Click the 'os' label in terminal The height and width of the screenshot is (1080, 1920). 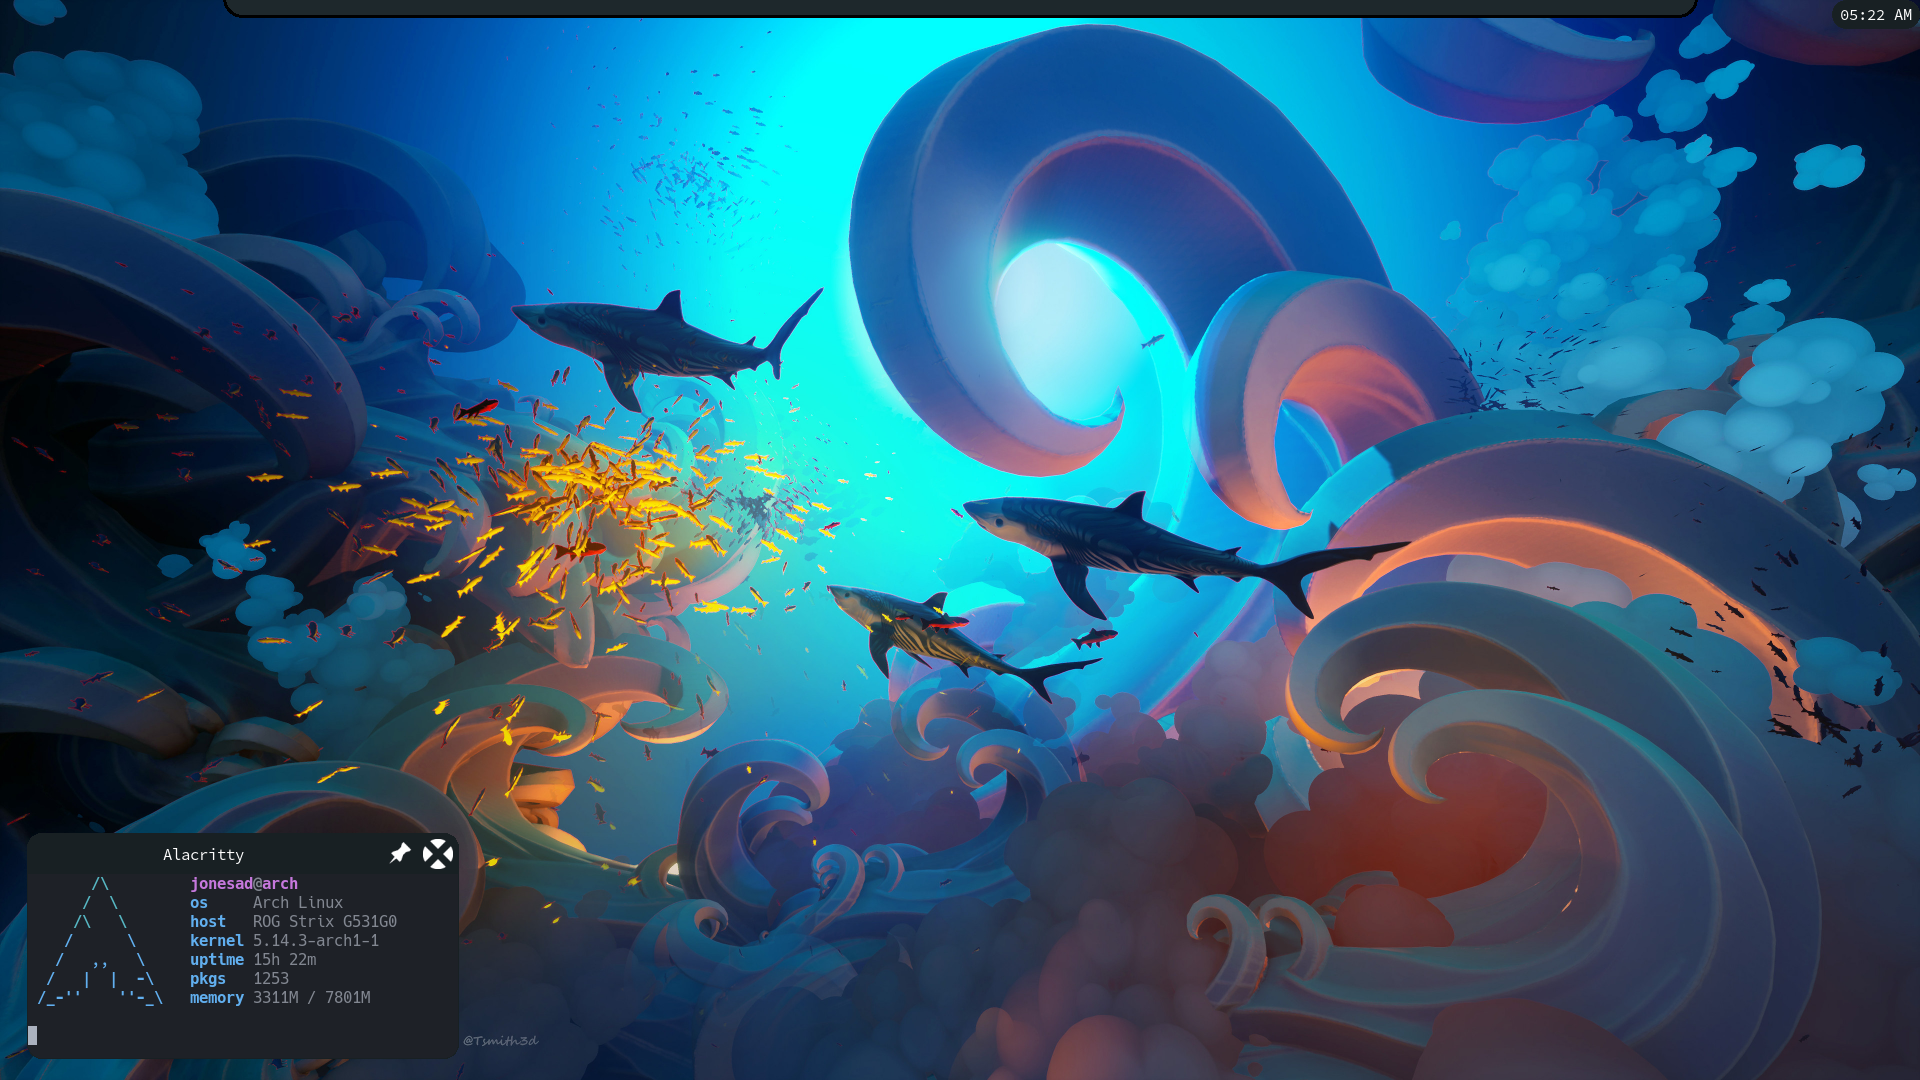click(199, 903)
